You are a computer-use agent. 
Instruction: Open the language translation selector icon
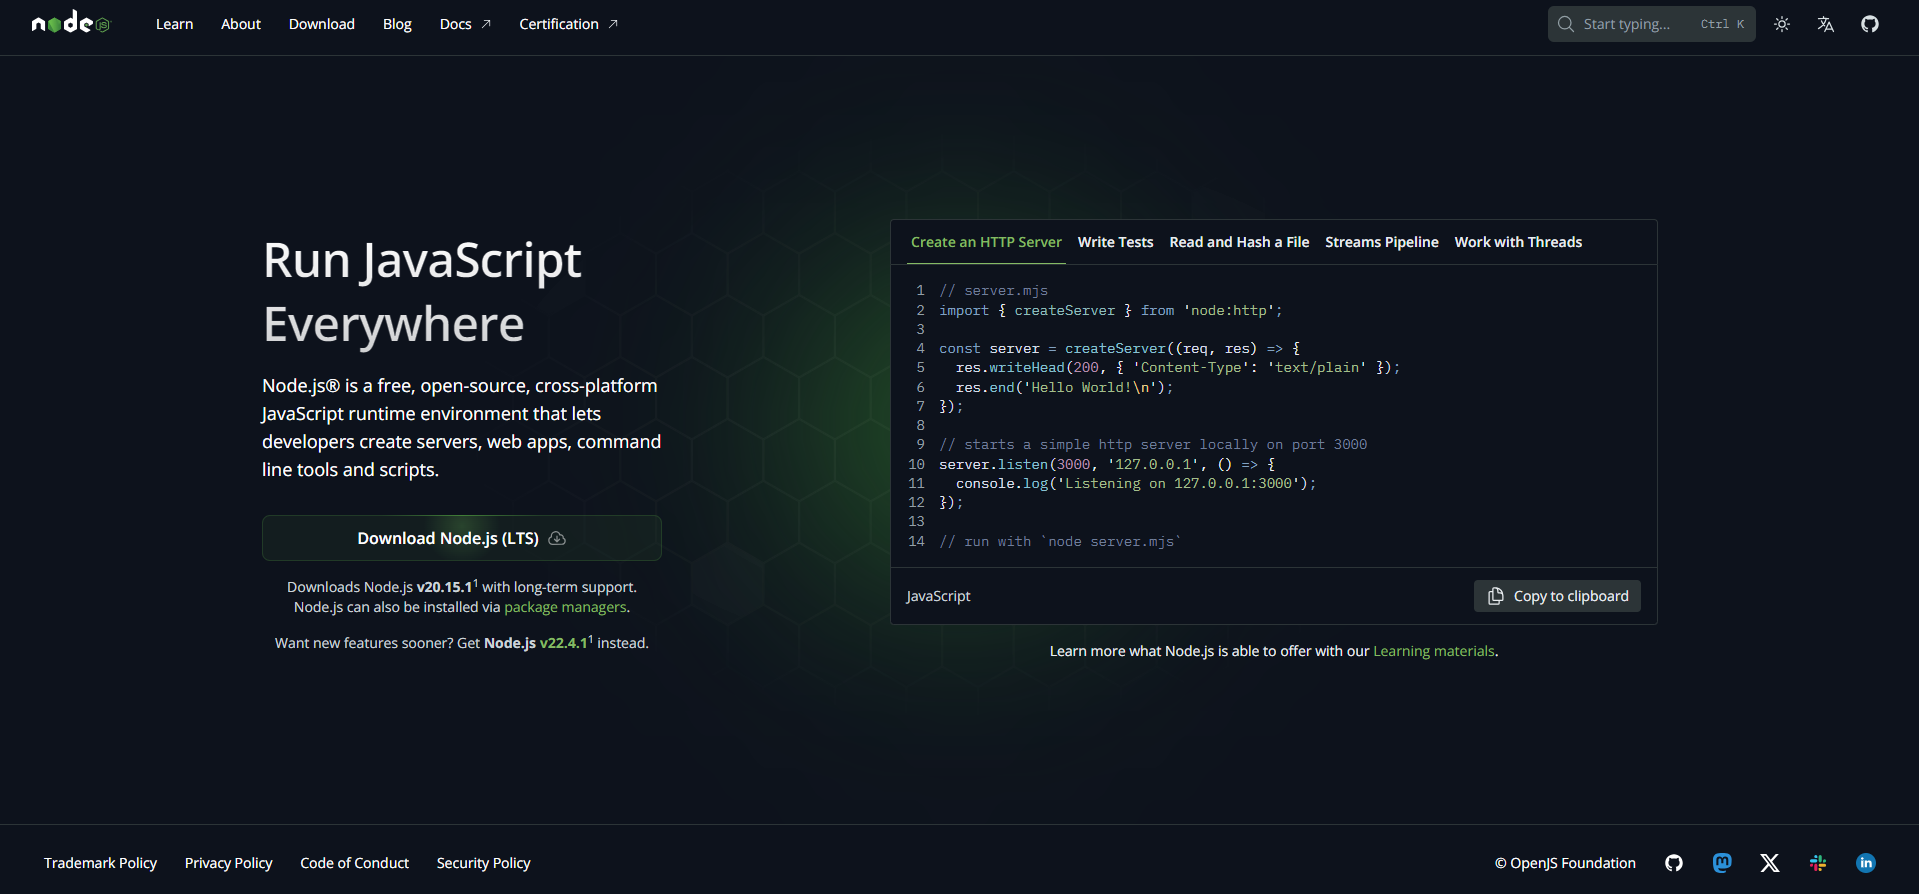tap(1826, 24)
